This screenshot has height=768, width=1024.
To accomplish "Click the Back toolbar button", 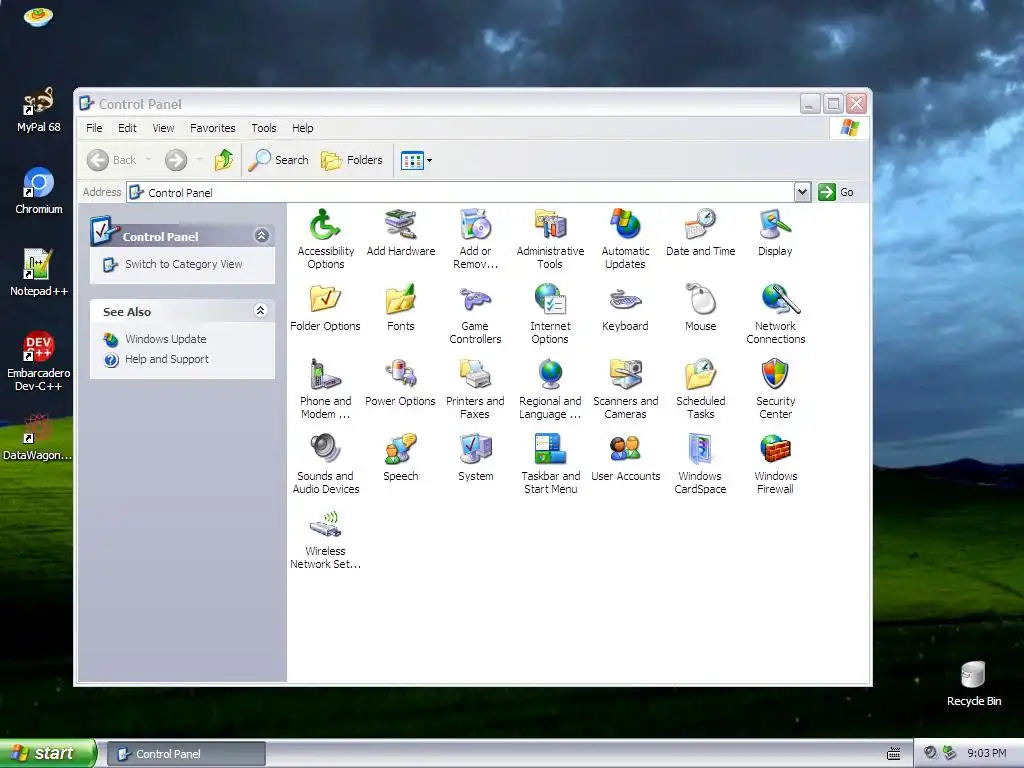I will coord(112,160).
